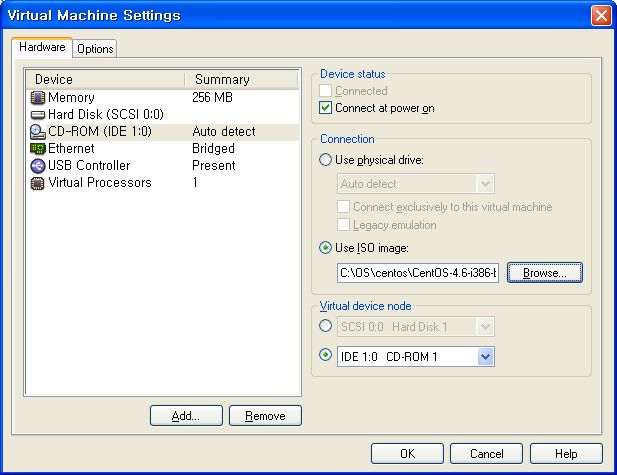
Task: Select Use physical drive radio button
Action: [325, 160]
